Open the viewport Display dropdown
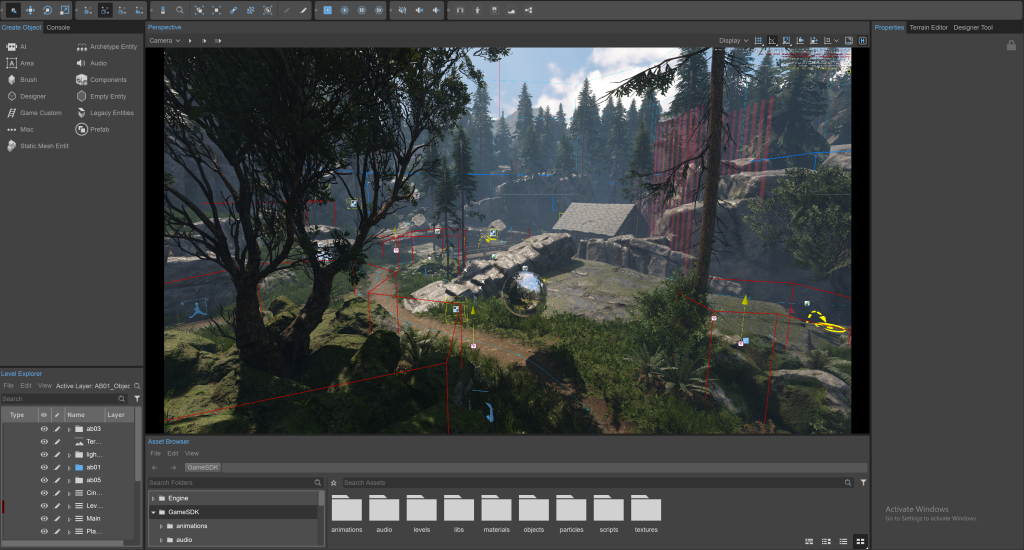 [x=733, y=40]
